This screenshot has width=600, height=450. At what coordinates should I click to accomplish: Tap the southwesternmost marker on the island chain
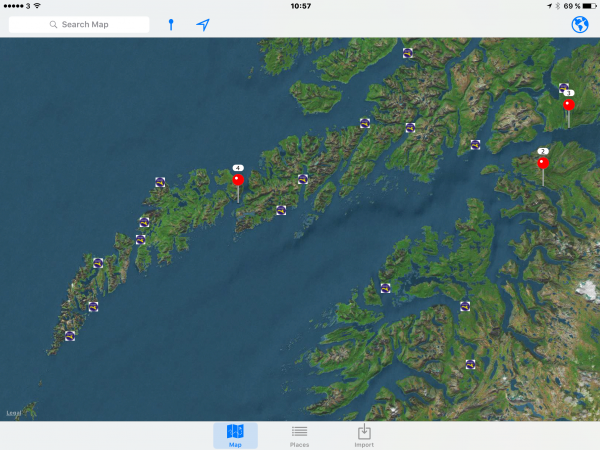coord(70,336)
